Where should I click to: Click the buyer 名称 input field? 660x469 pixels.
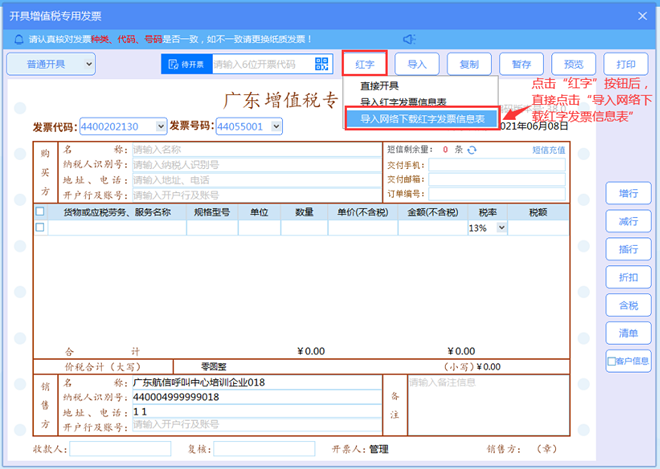click(256, 149)
